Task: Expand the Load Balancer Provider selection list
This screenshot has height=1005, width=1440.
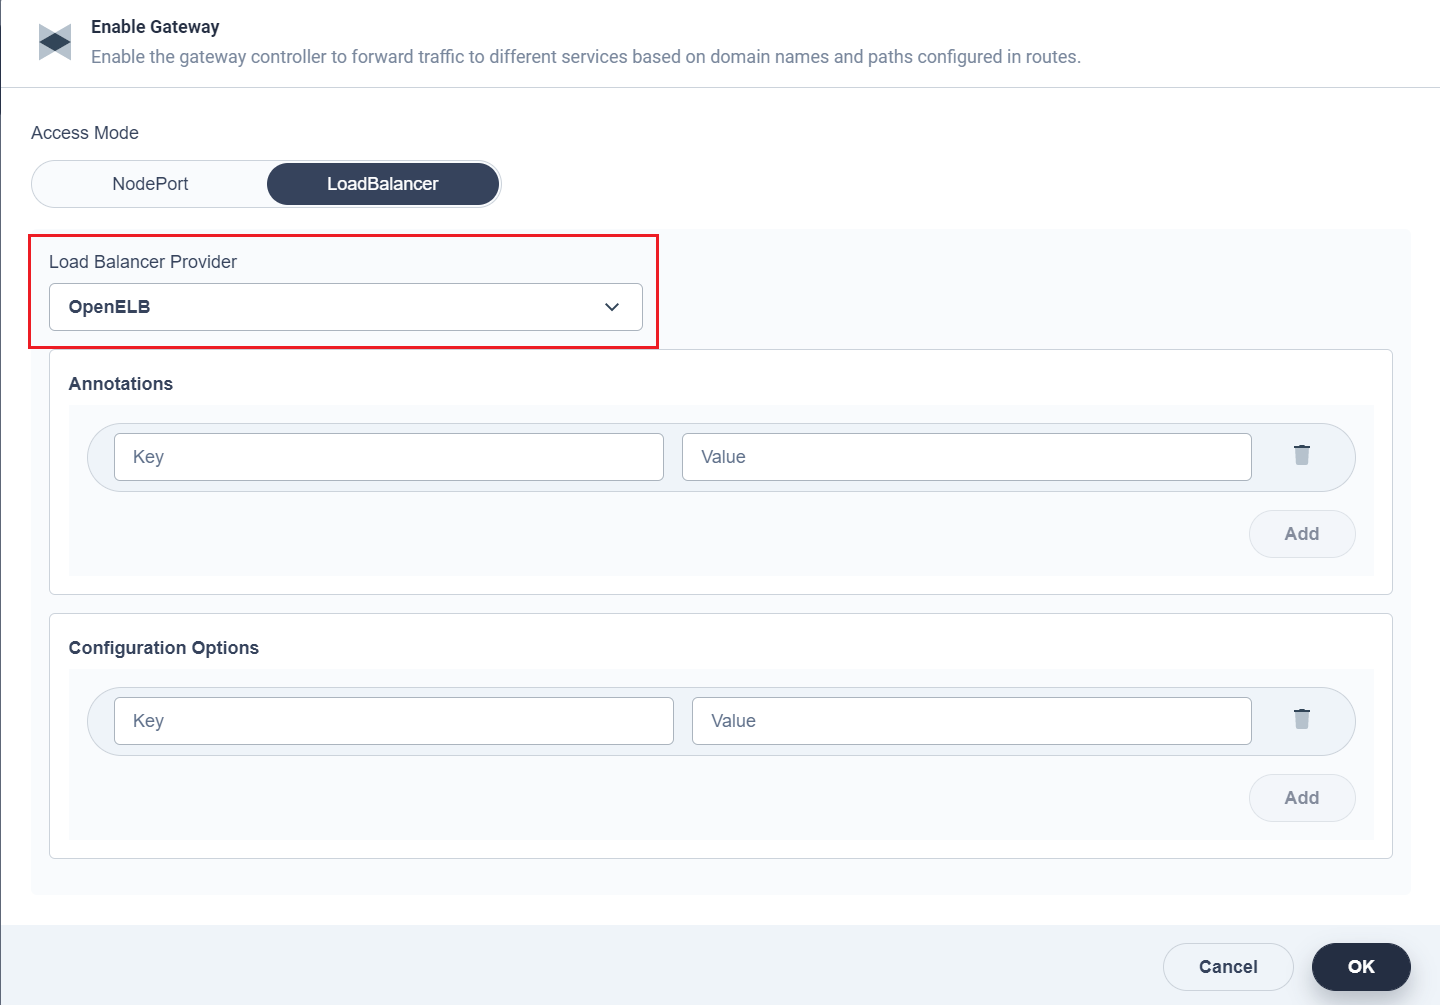Action: [345, 307]
